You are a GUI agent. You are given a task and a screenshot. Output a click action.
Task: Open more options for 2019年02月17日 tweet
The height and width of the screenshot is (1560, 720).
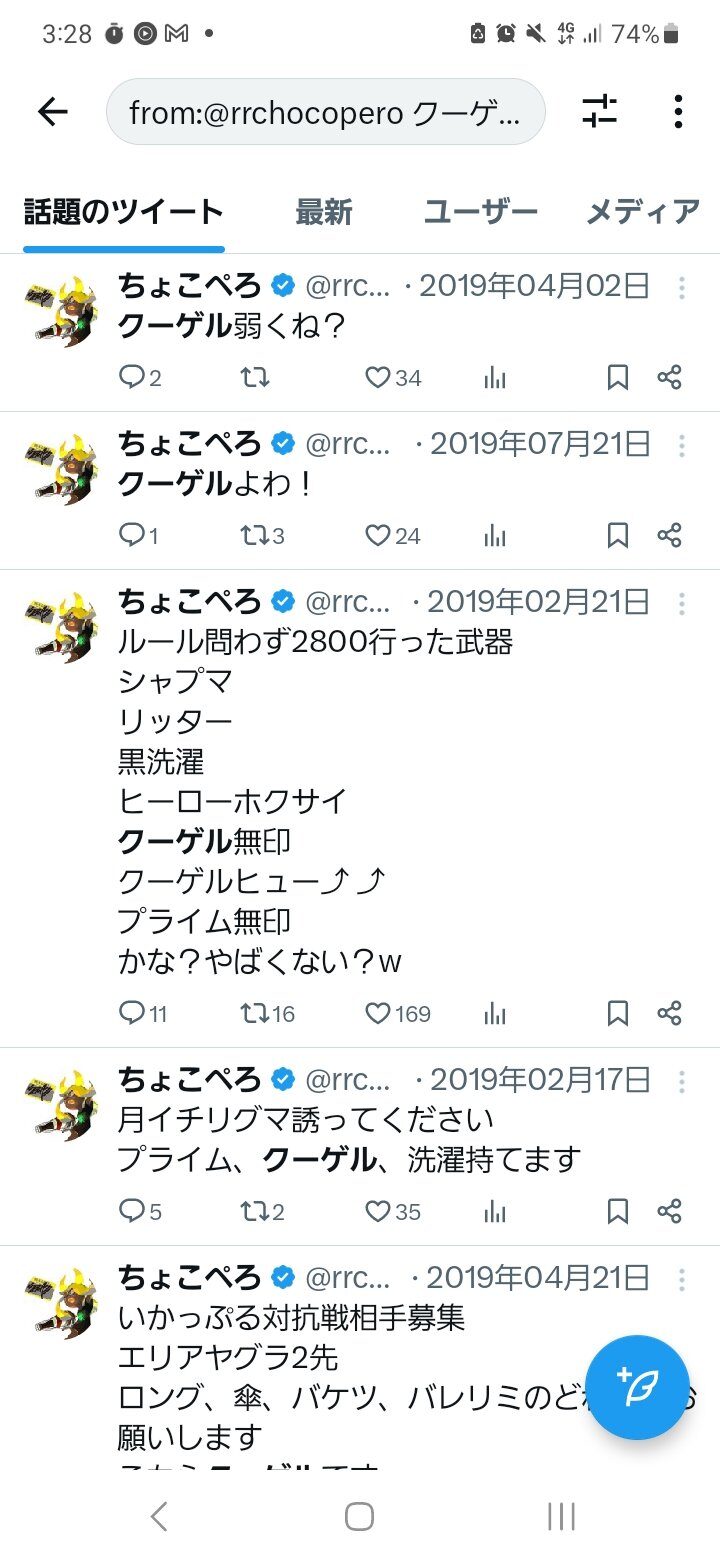point(681,1081)
